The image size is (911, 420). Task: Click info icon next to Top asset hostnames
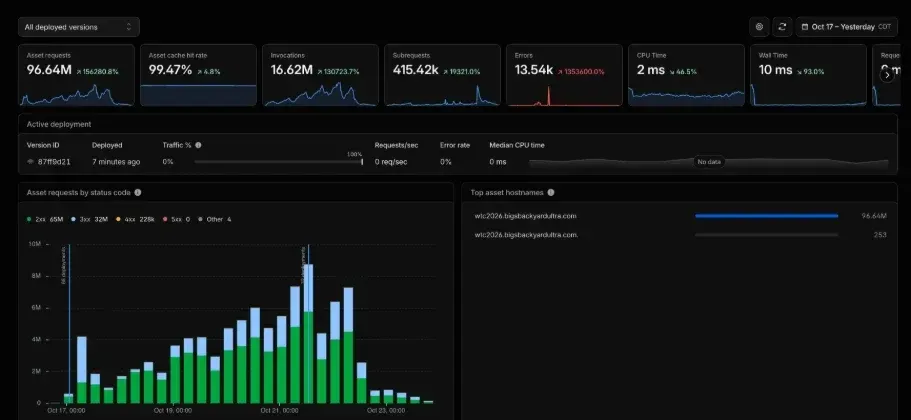551,192
